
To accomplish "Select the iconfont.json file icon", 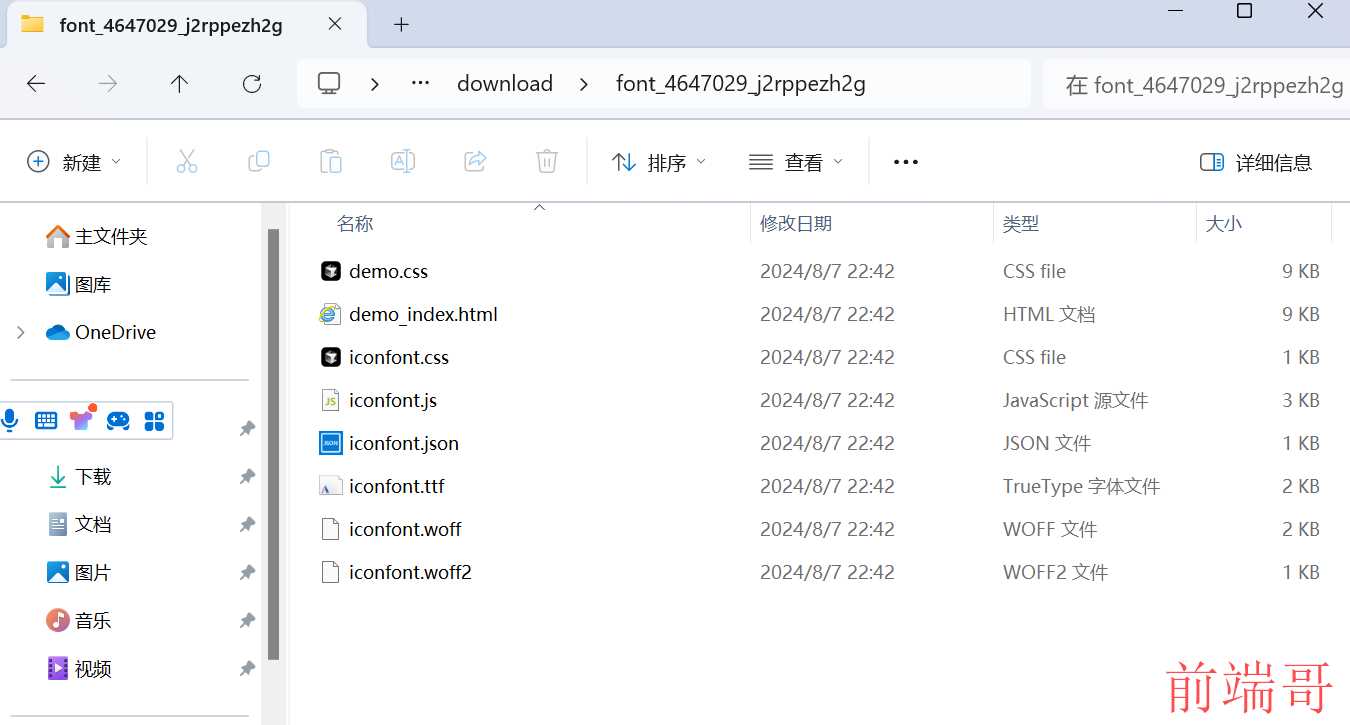I will click(x=331, y=443).
